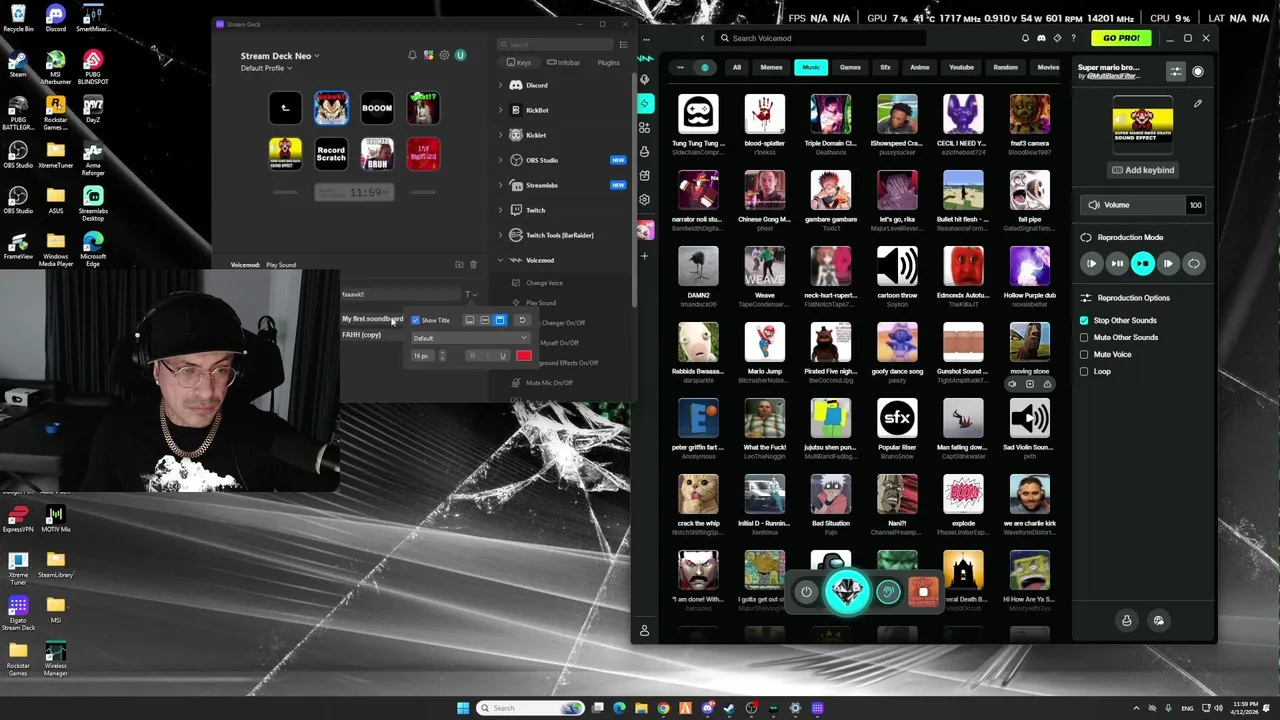Image resolution: width=1280 pixels, height=720 pixels.
Task: Open the Stream Deck Neo device dropdown
Action: 280,56
